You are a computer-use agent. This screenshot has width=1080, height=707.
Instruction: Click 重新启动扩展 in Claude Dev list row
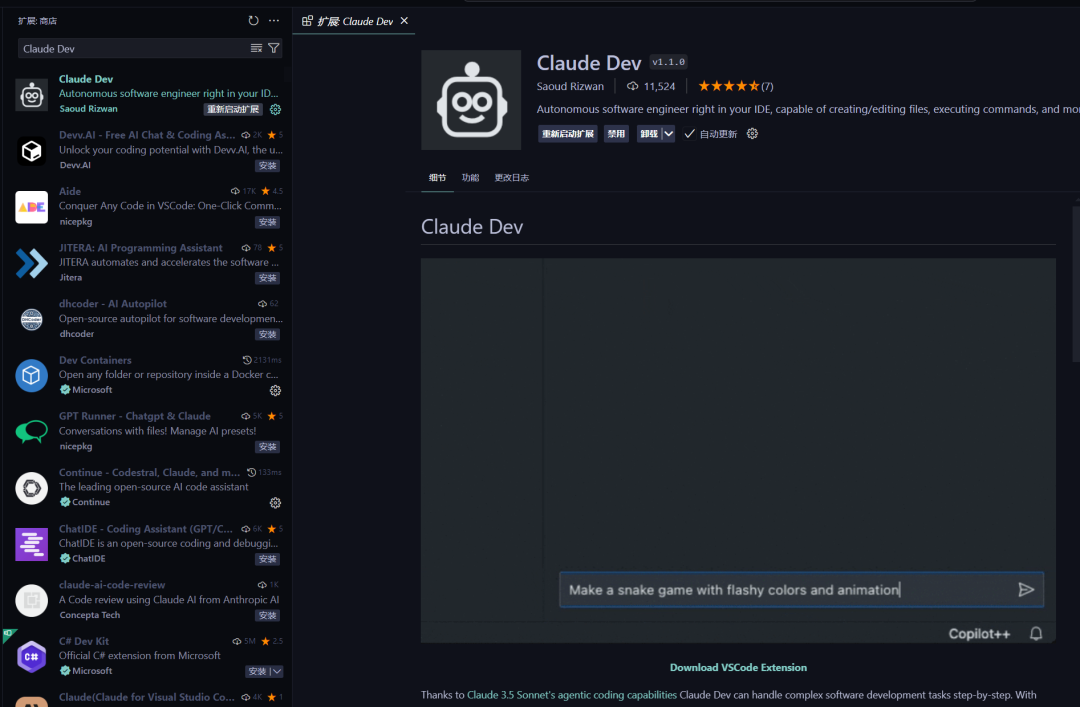point(233,110)
